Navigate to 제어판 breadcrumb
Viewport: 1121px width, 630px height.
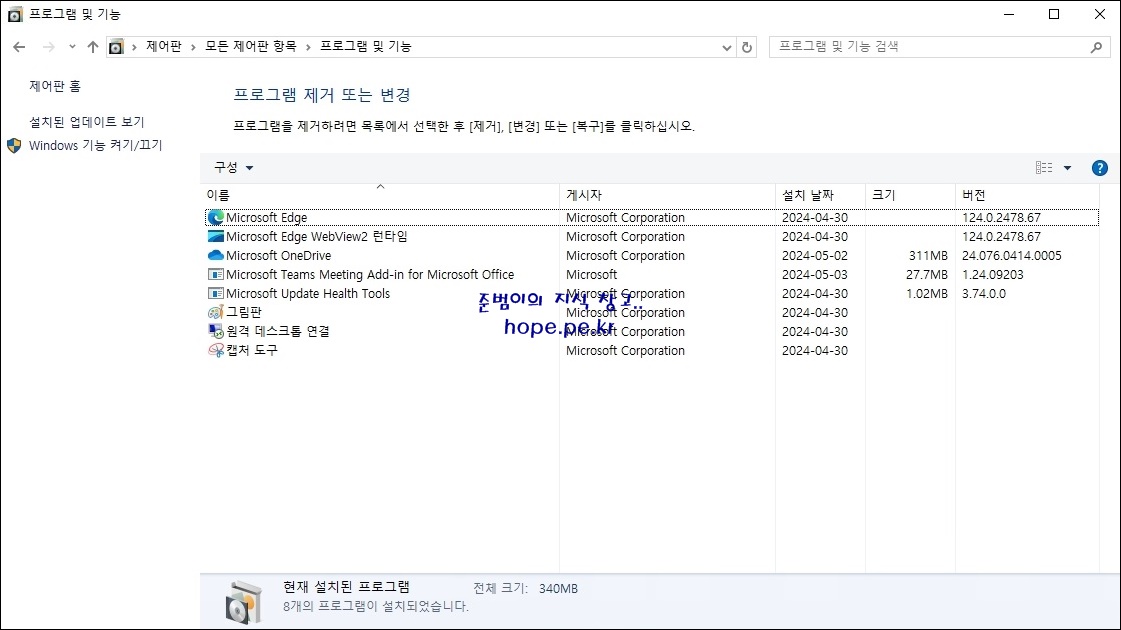coord(164,46)
